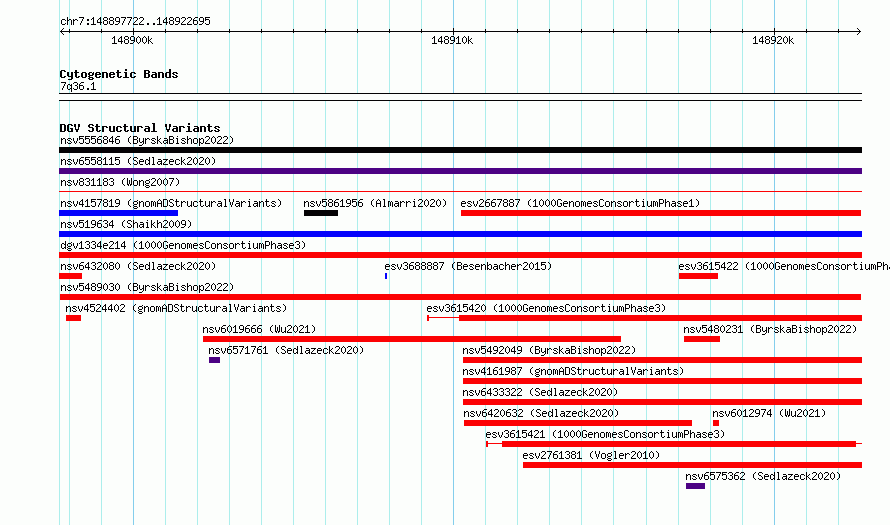Open nsv4157819 (gnomADStructuralVariants) label
The width and height of the screenshot is (890, 525).
click(171, 203)
